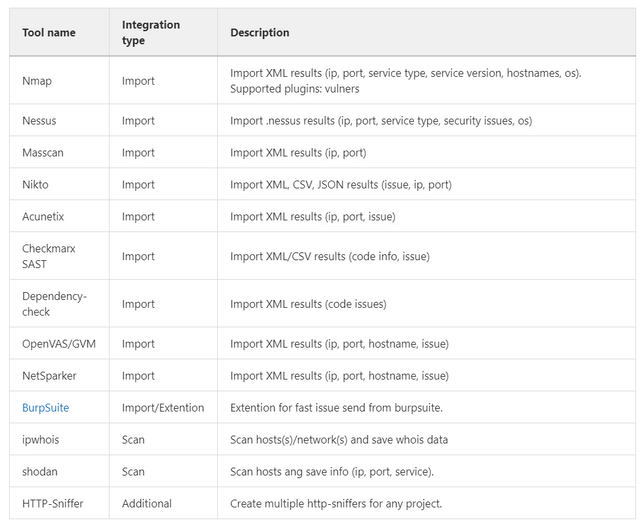Click 'Scan' type in the ipwhois row
The height and width of the screenshot is (521, 640).
[x=133, y=440]
